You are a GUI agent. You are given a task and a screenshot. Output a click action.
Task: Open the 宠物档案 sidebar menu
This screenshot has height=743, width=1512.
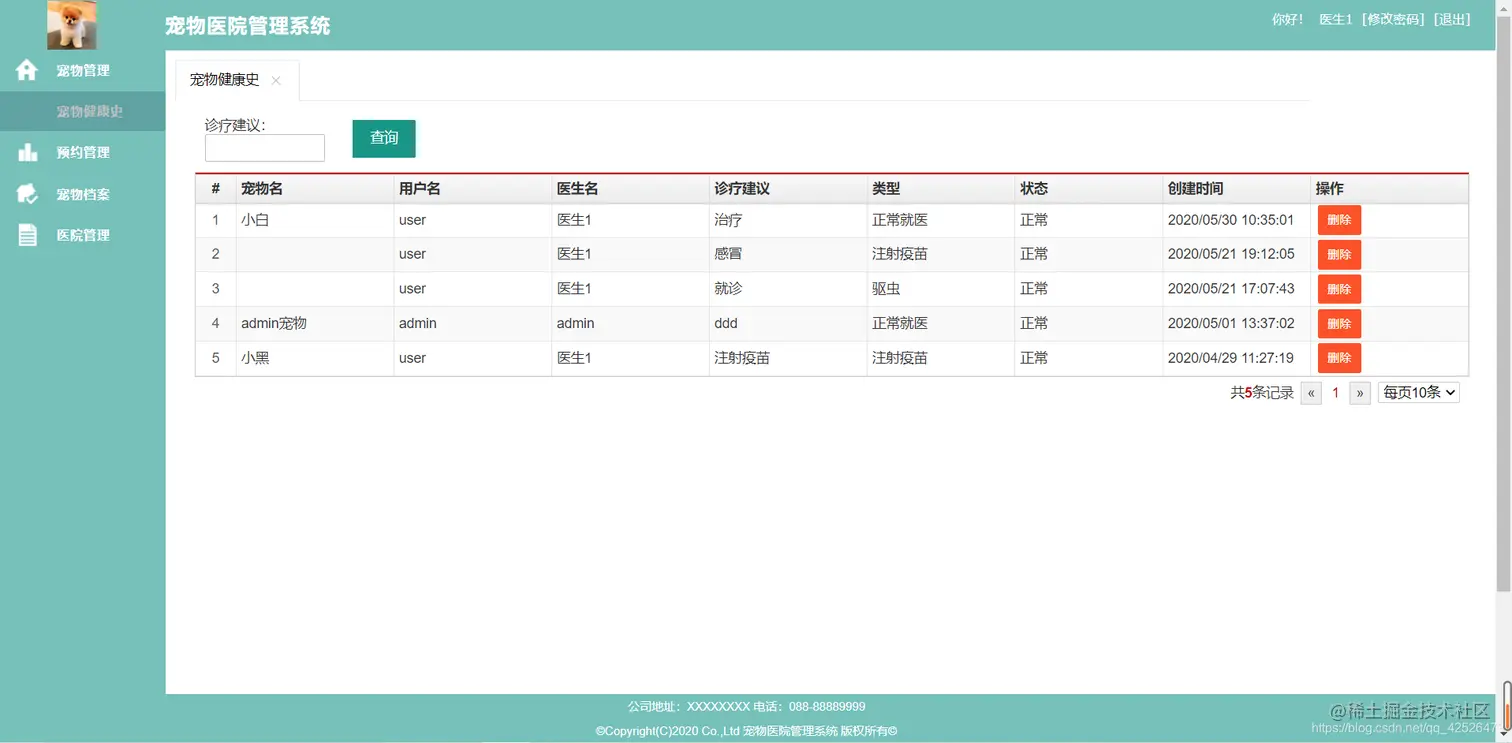[x=83, y=194]
